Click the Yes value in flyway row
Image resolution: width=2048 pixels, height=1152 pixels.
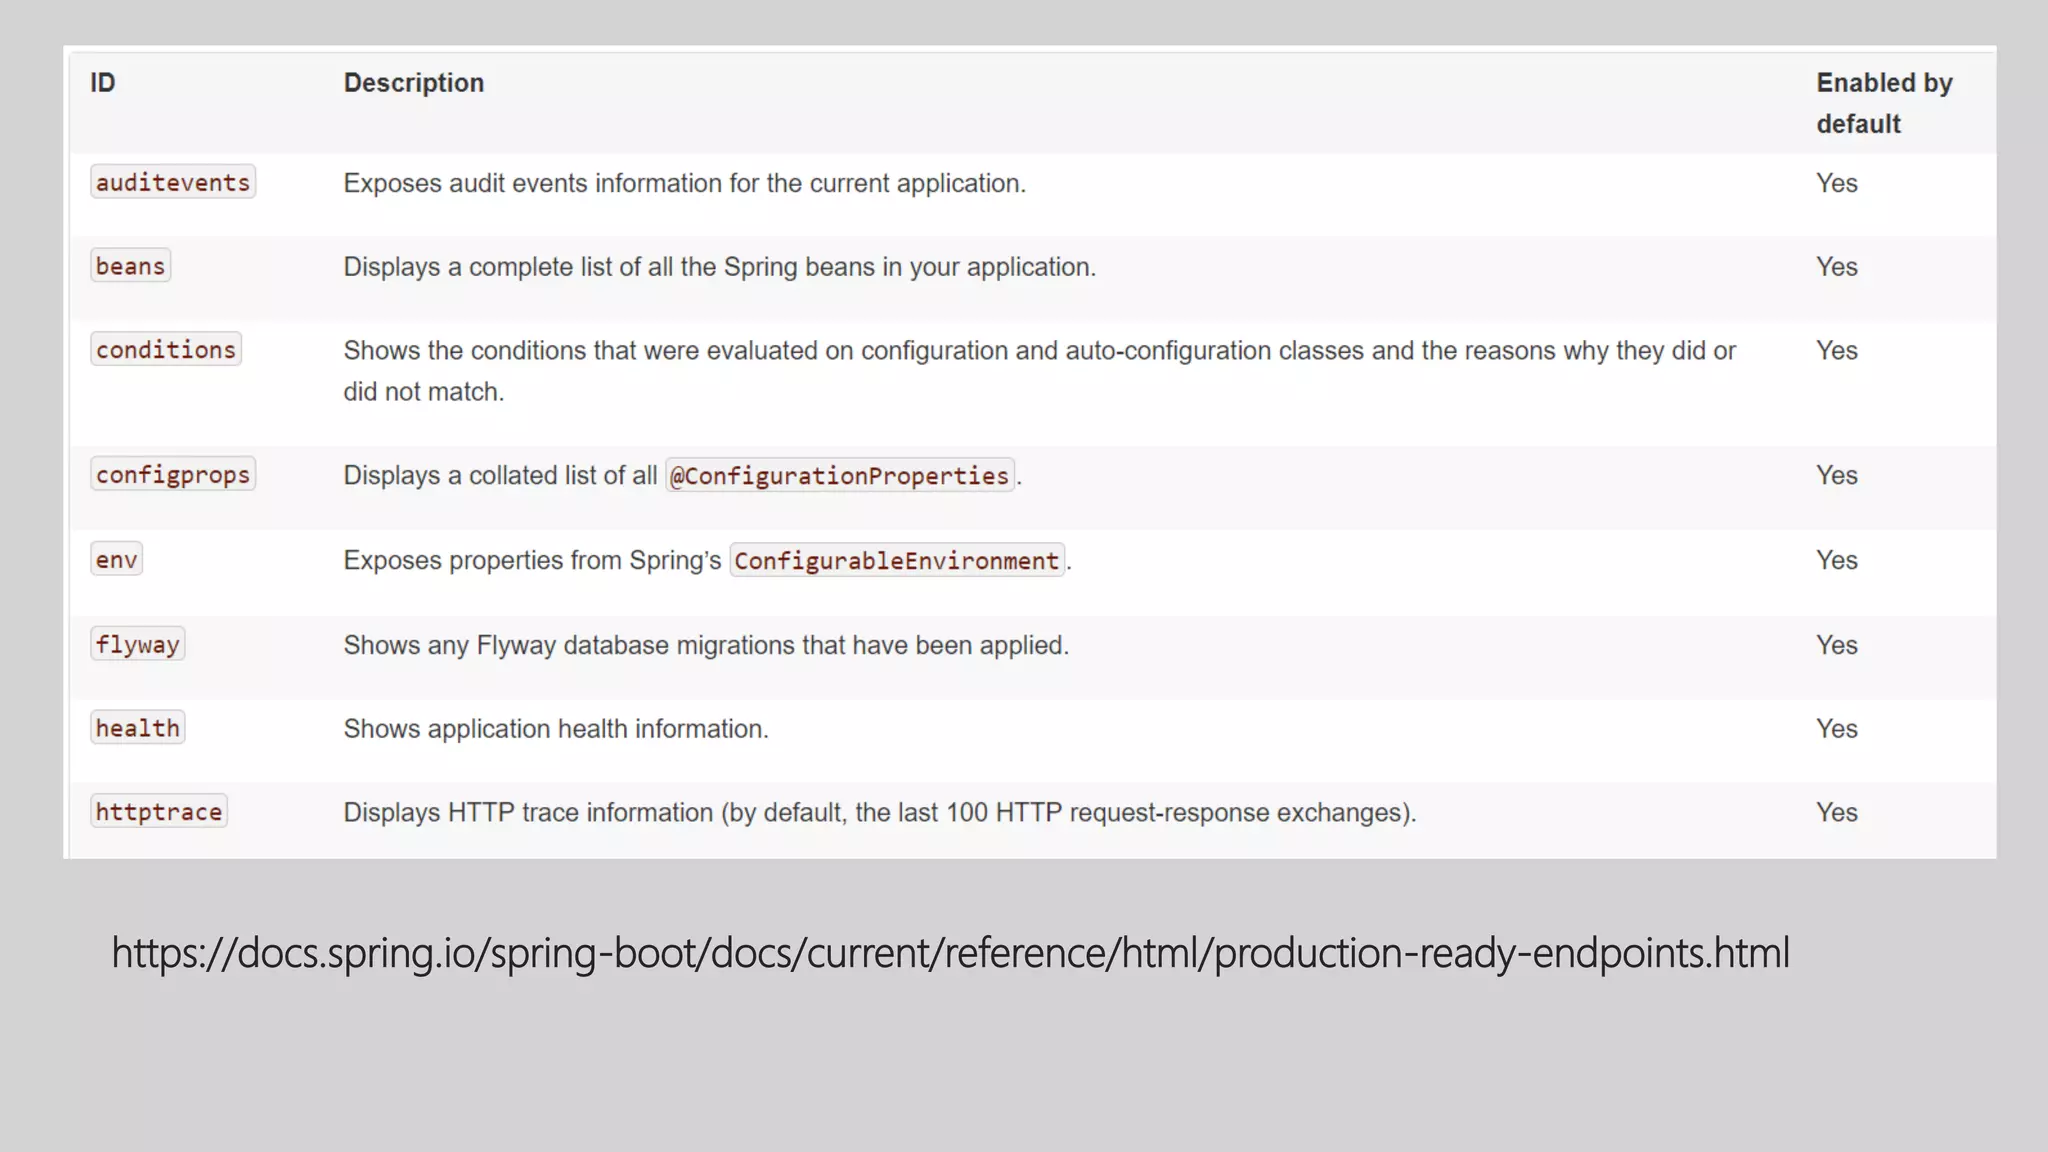pos(1837,645)
